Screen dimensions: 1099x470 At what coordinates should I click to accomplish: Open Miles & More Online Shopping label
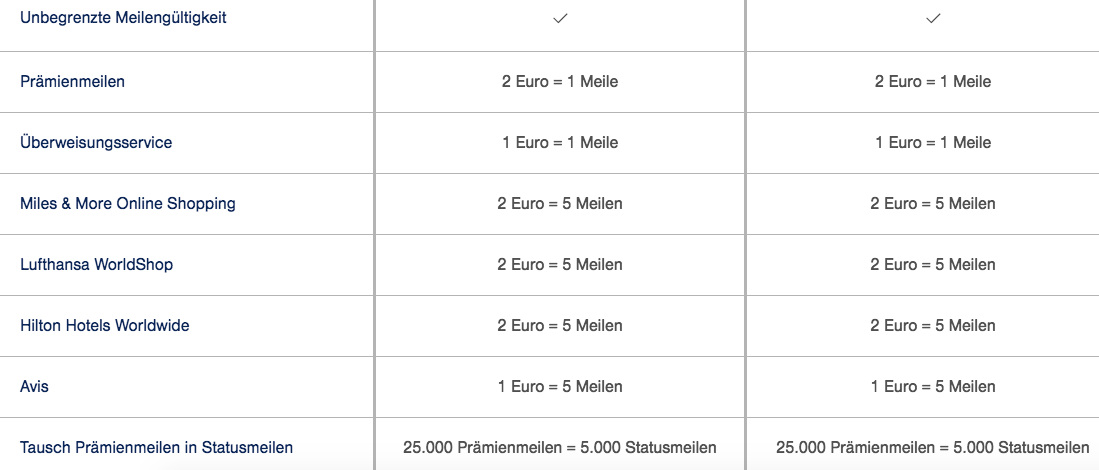[128, 203]
